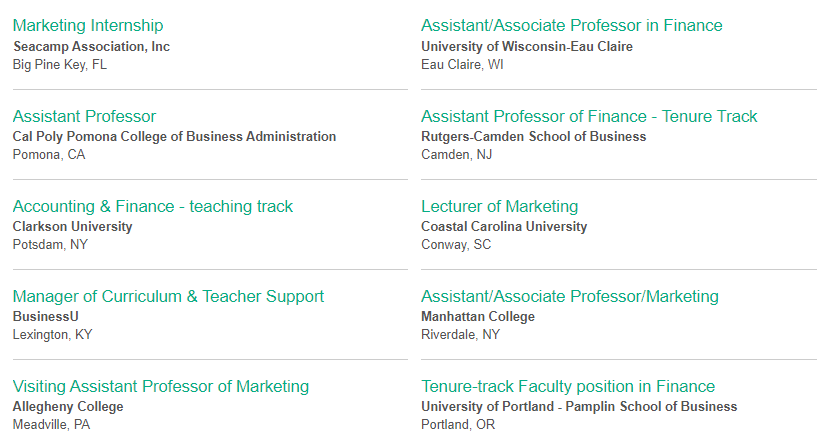Image resolution: width=828 pixels, height=448 pixels.
Task: Open Assistant/Associate Professor in Finance listing
Action: click(571, 25)
